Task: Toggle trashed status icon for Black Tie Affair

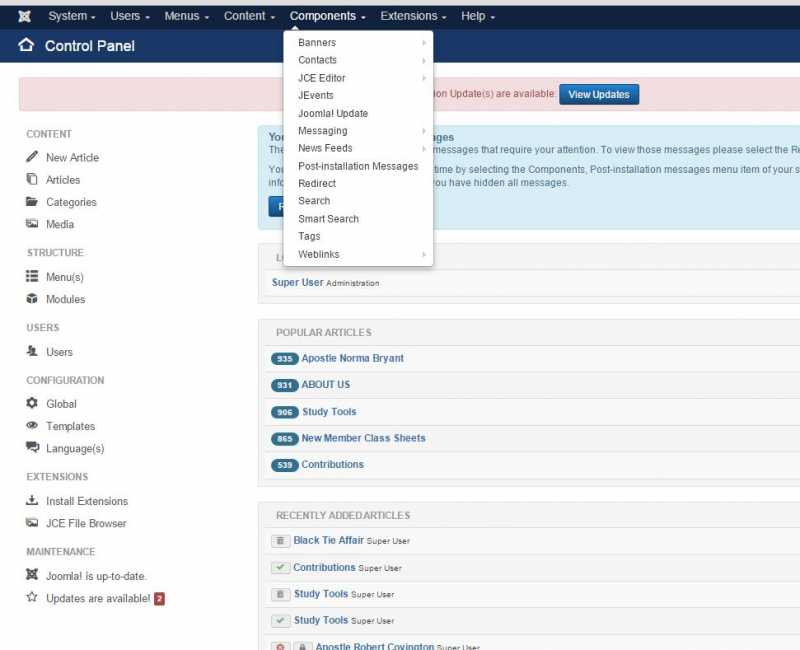Action: [280, 541]
